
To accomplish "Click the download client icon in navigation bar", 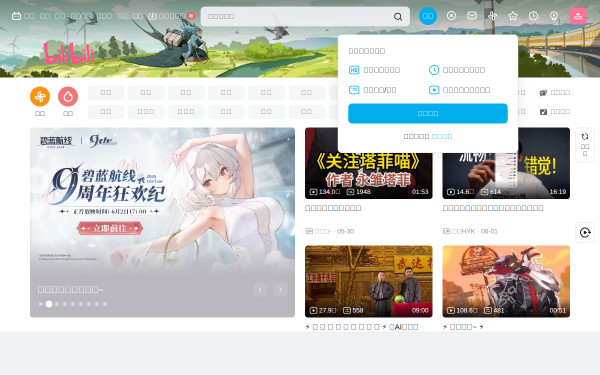I will coord(152,16).
